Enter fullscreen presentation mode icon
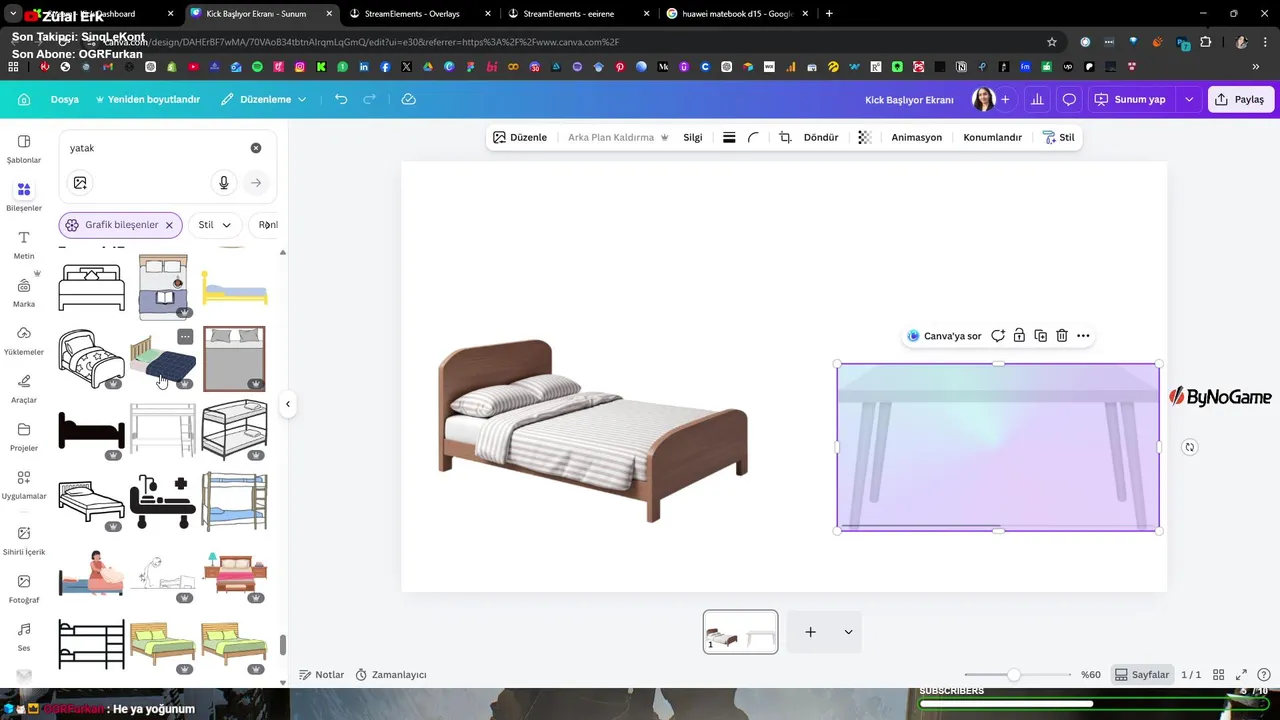 coord(1241,675)
